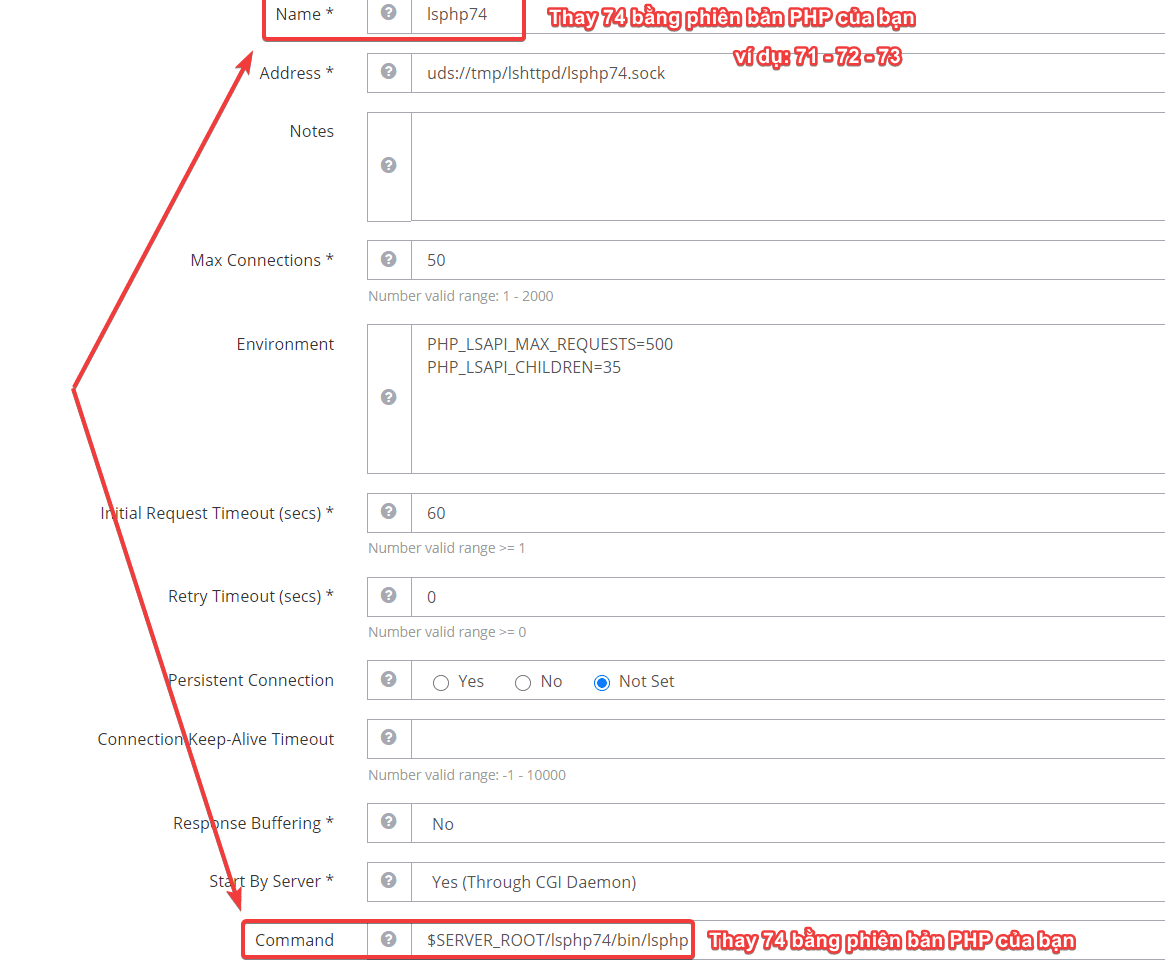The image size is (1165, 965).
Task: Open help for the Environment field
Action: pos(389,397)
